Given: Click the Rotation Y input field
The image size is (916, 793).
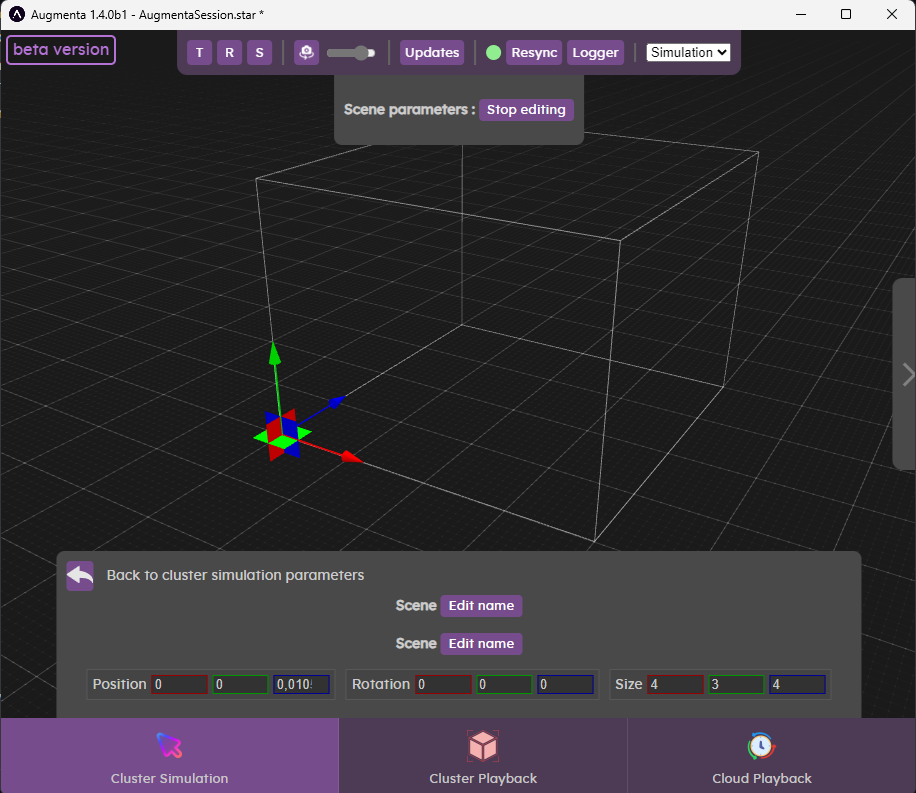Looking at the screenshot, I should (x=504, y=684).
